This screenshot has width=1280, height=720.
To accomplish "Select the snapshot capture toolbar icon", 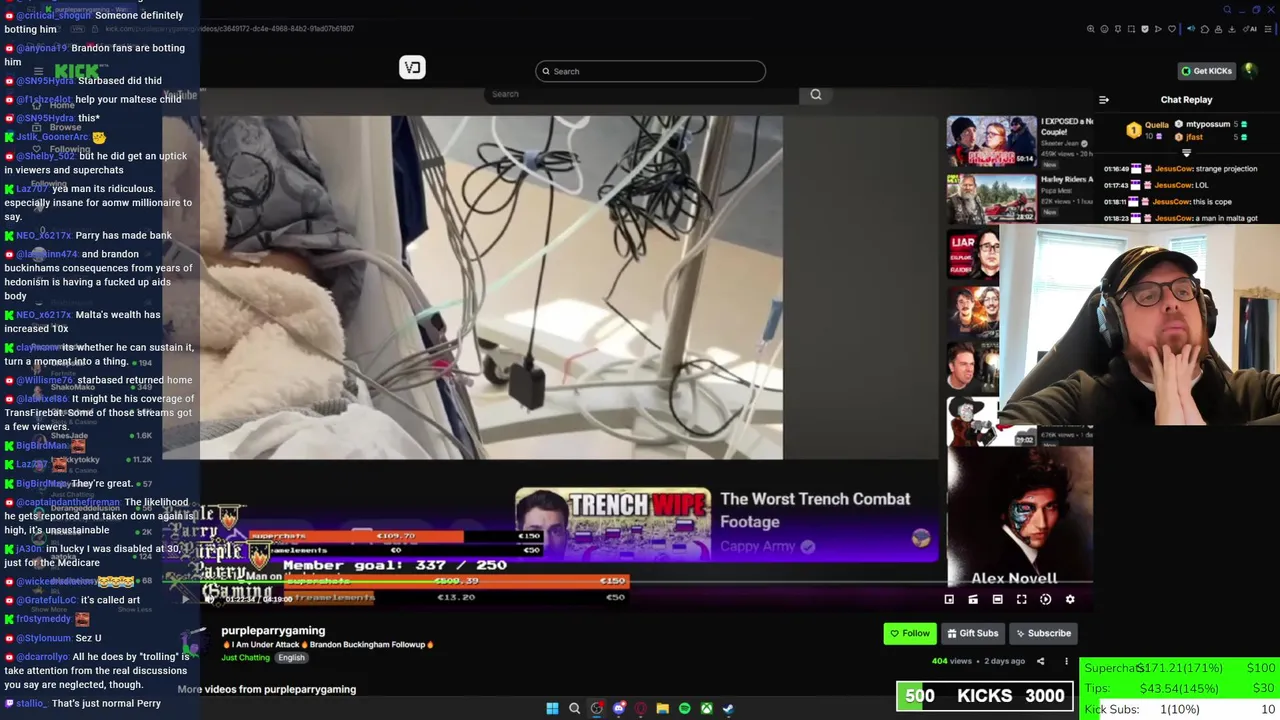I will 1131,29.
